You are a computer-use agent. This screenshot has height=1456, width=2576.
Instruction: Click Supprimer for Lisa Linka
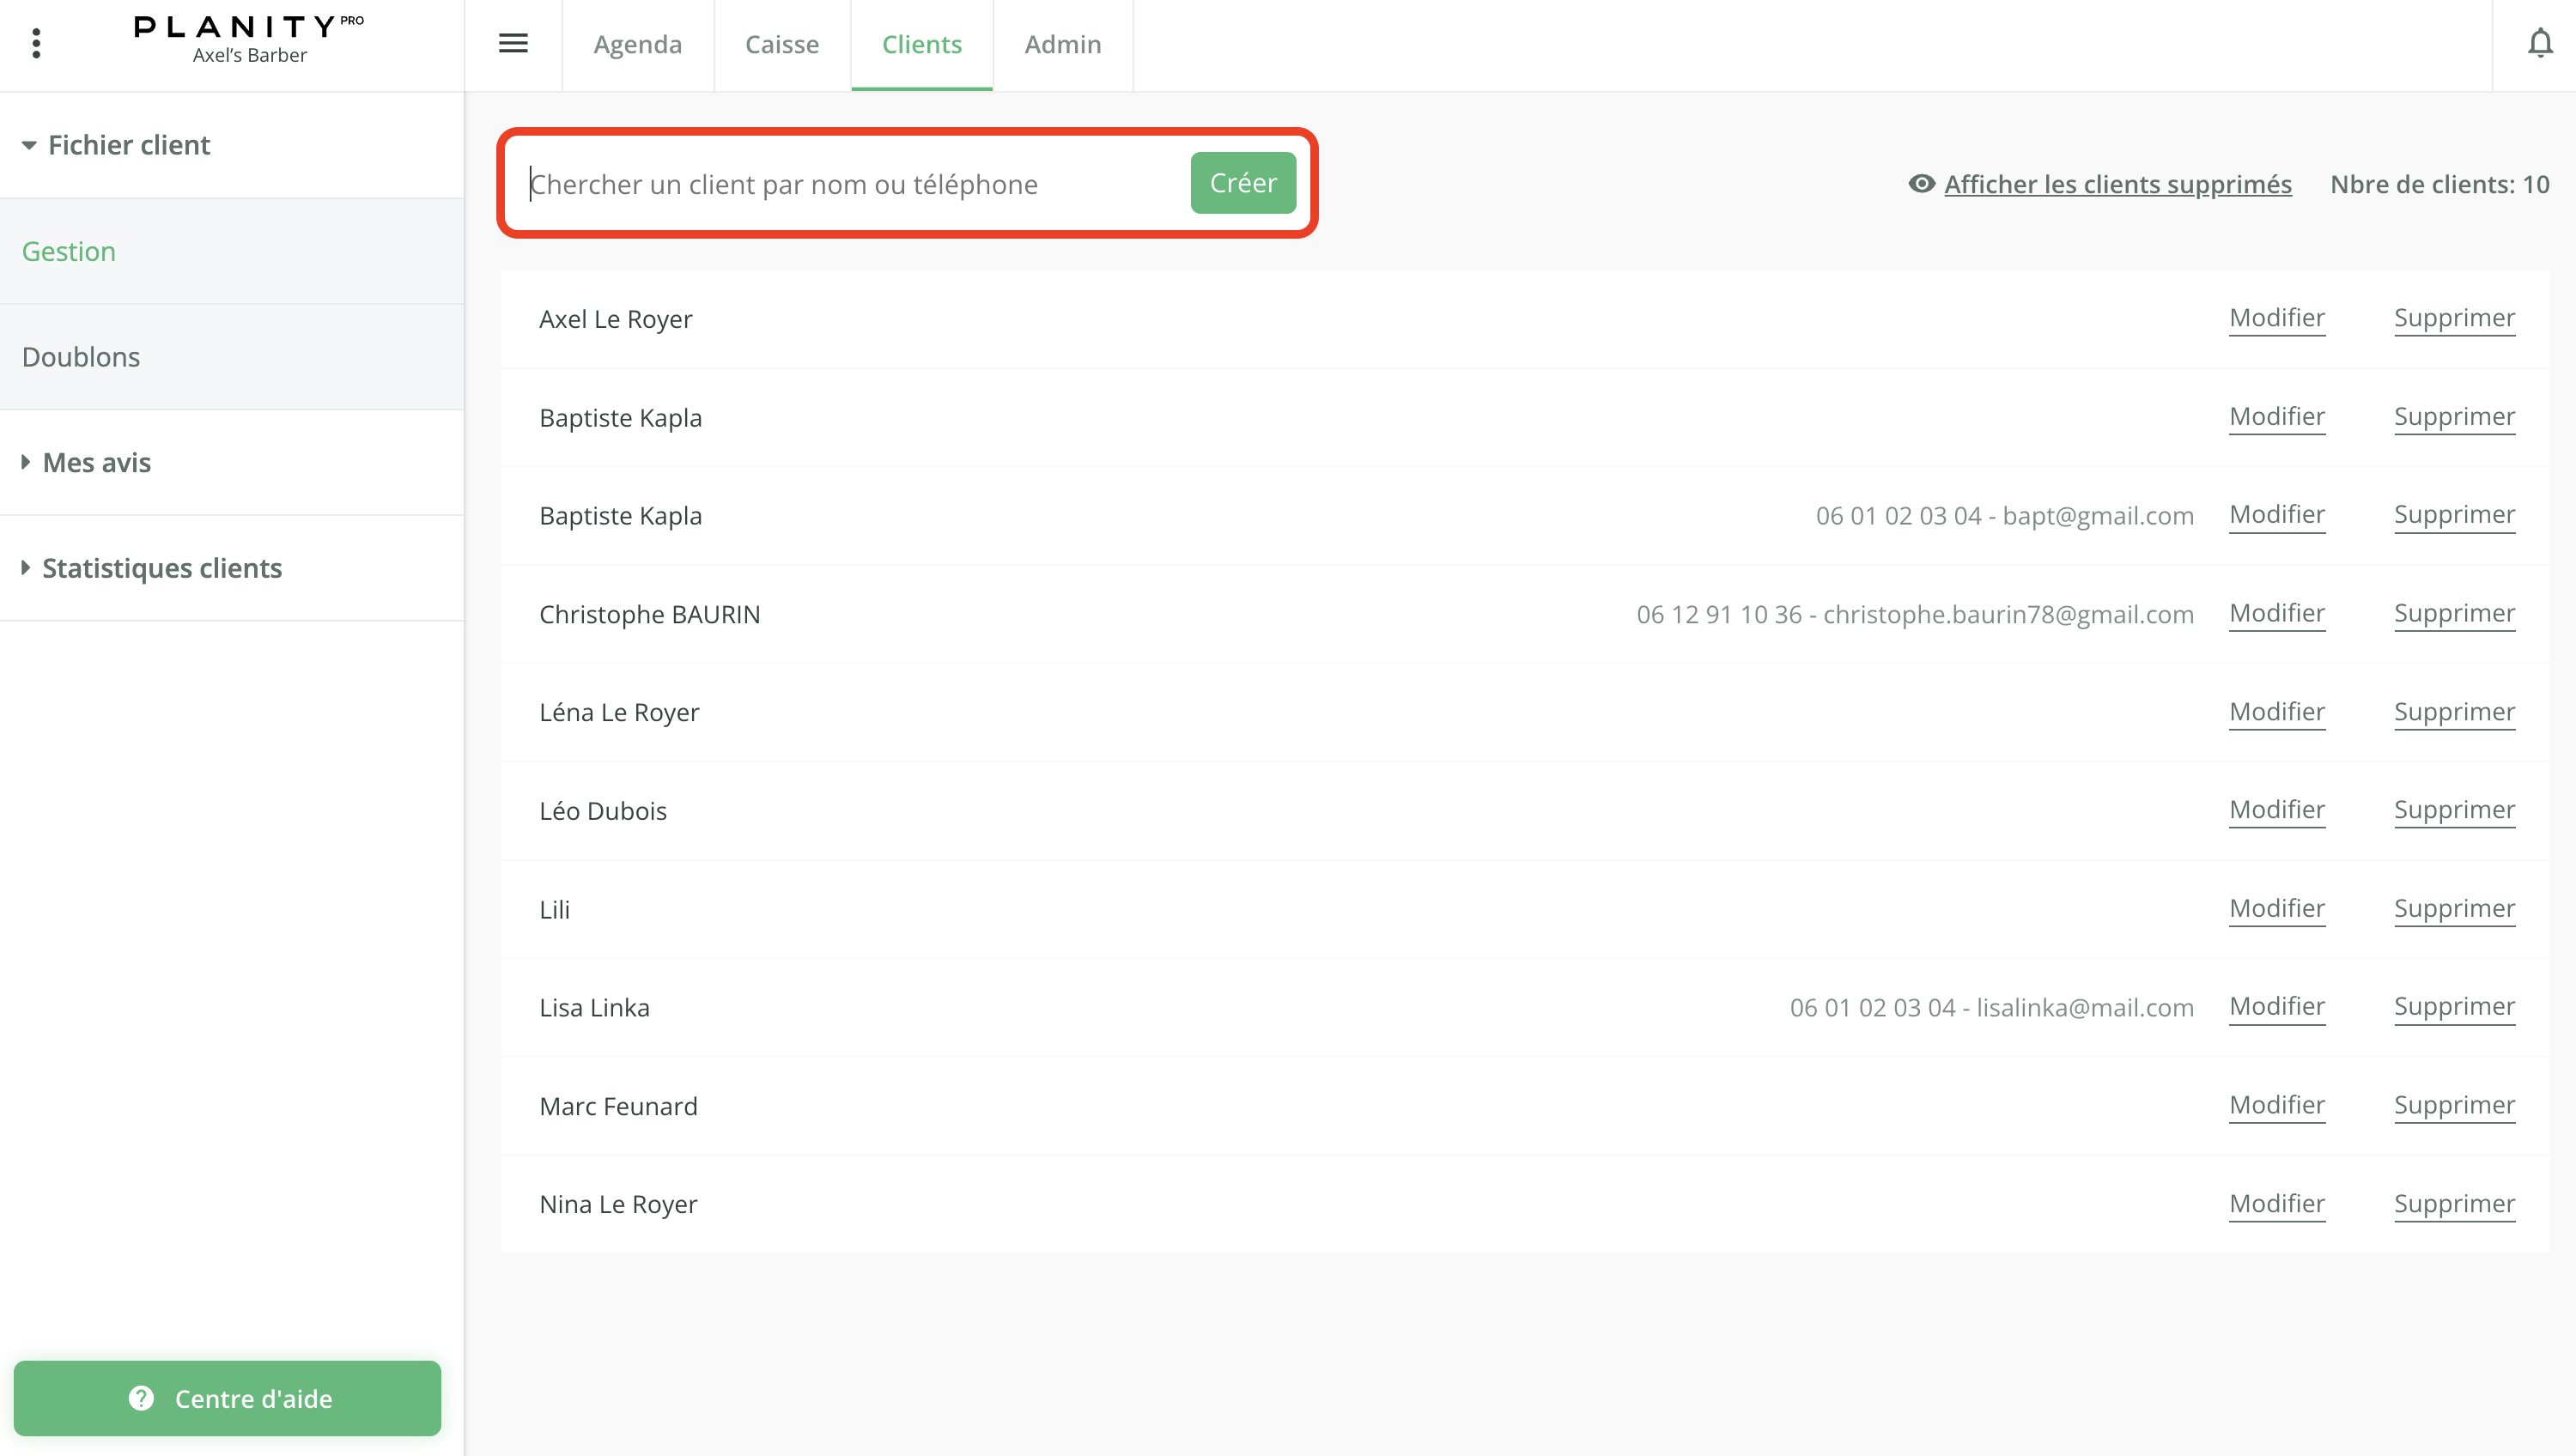pos(2453,1007)
